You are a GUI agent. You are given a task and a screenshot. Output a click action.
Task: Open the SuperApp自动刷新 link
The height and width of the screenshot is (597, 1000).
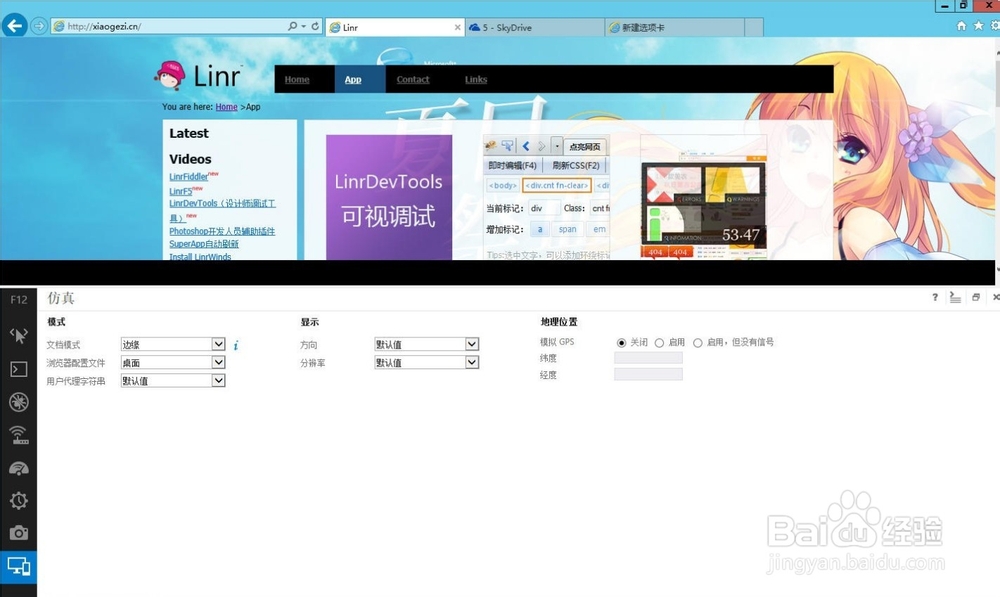[x=204, y=244]
